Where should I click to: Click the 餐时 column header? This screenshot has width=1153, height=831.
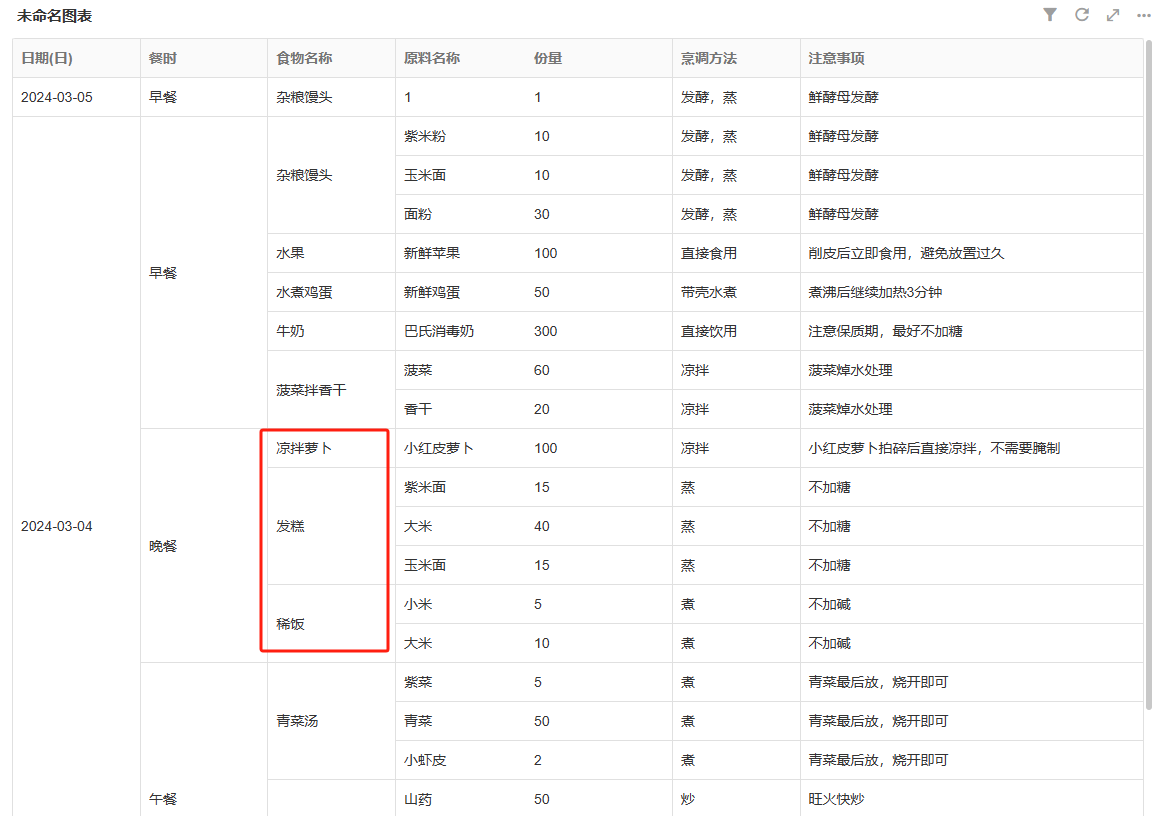pos(163,58)
